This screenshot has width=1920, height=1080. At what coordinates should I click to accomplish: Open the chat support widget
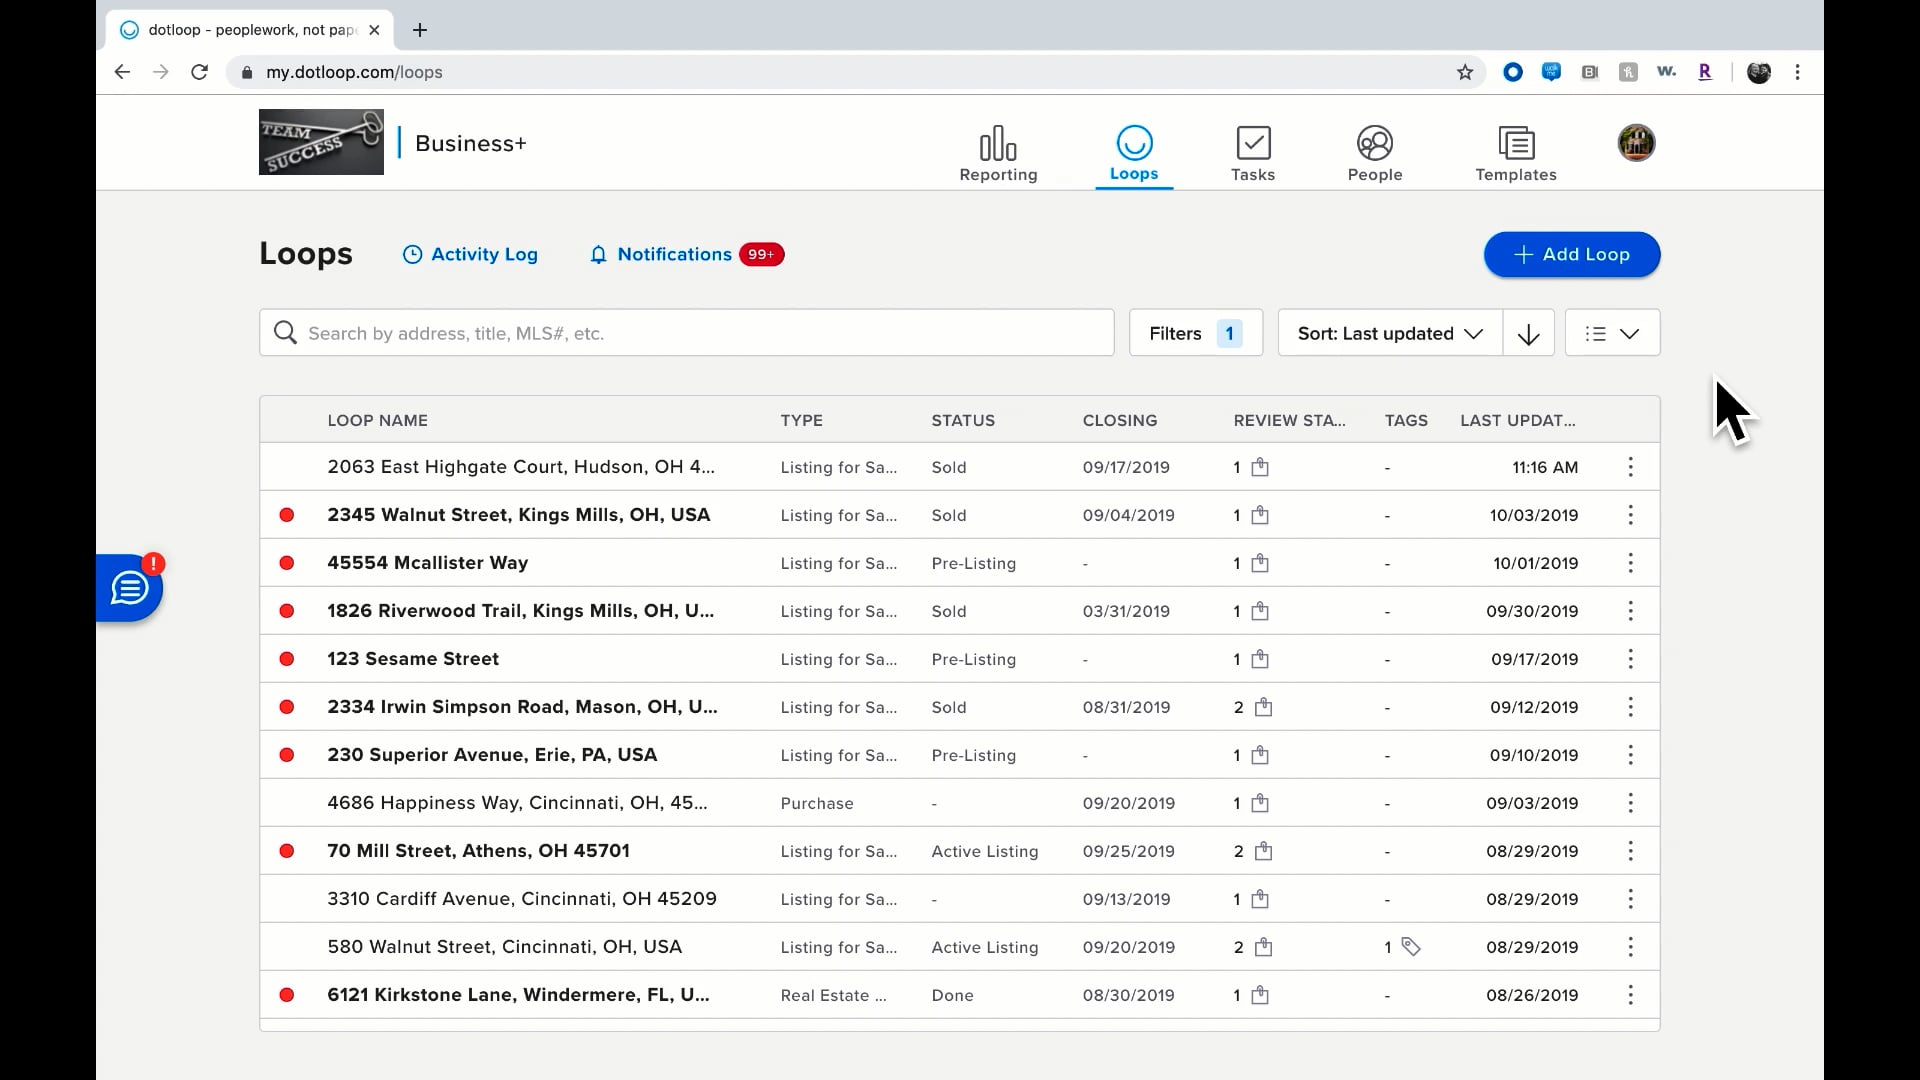click(129, 588)
